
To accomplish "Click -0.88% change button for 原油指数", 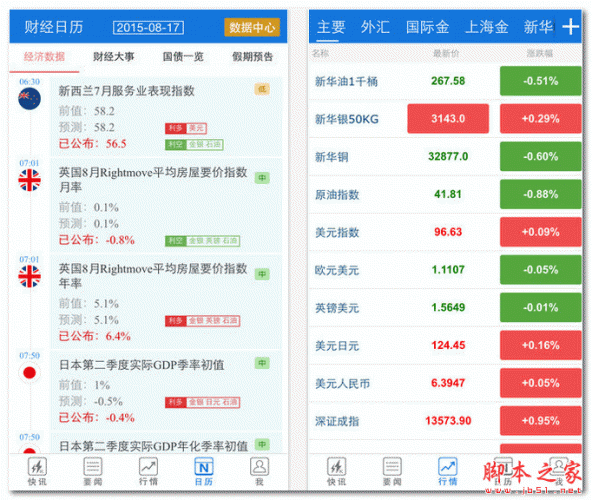I will (x=541, y=194).
